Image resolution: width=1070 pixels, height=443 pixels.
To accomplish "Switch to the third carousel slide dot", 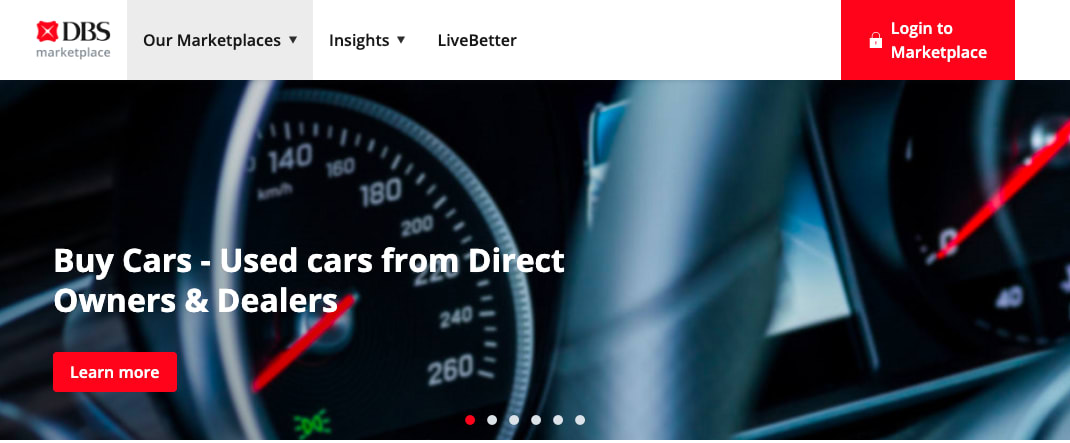I will (x=514, y=420).
